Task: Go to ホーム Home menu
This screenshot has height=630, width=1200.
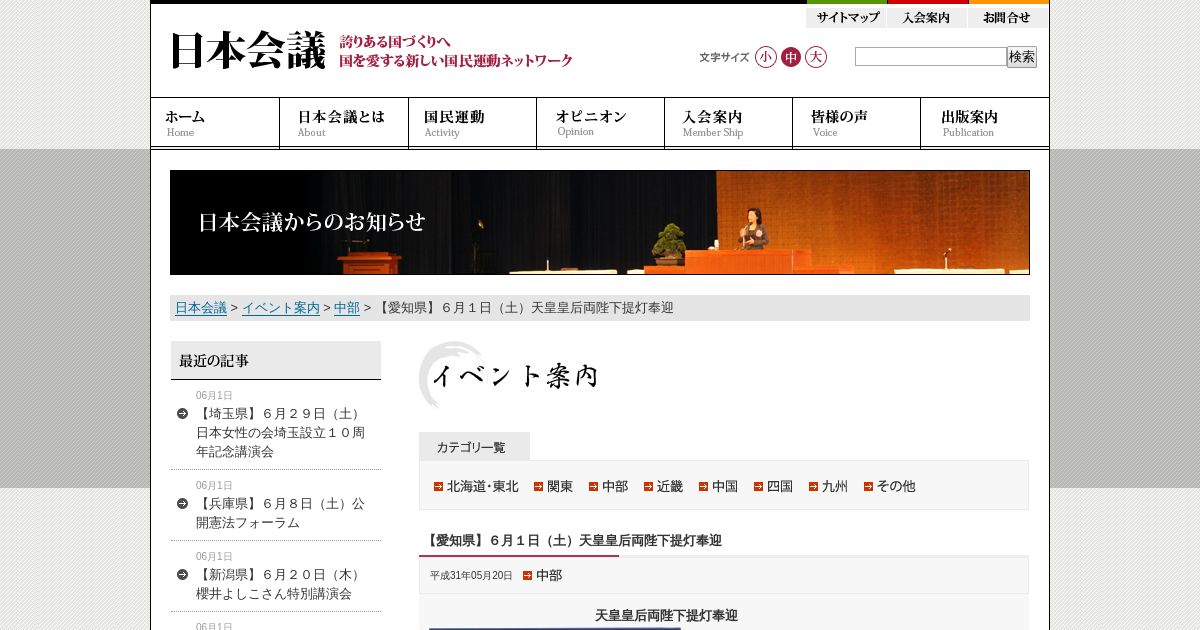Action: coord(215,123)
